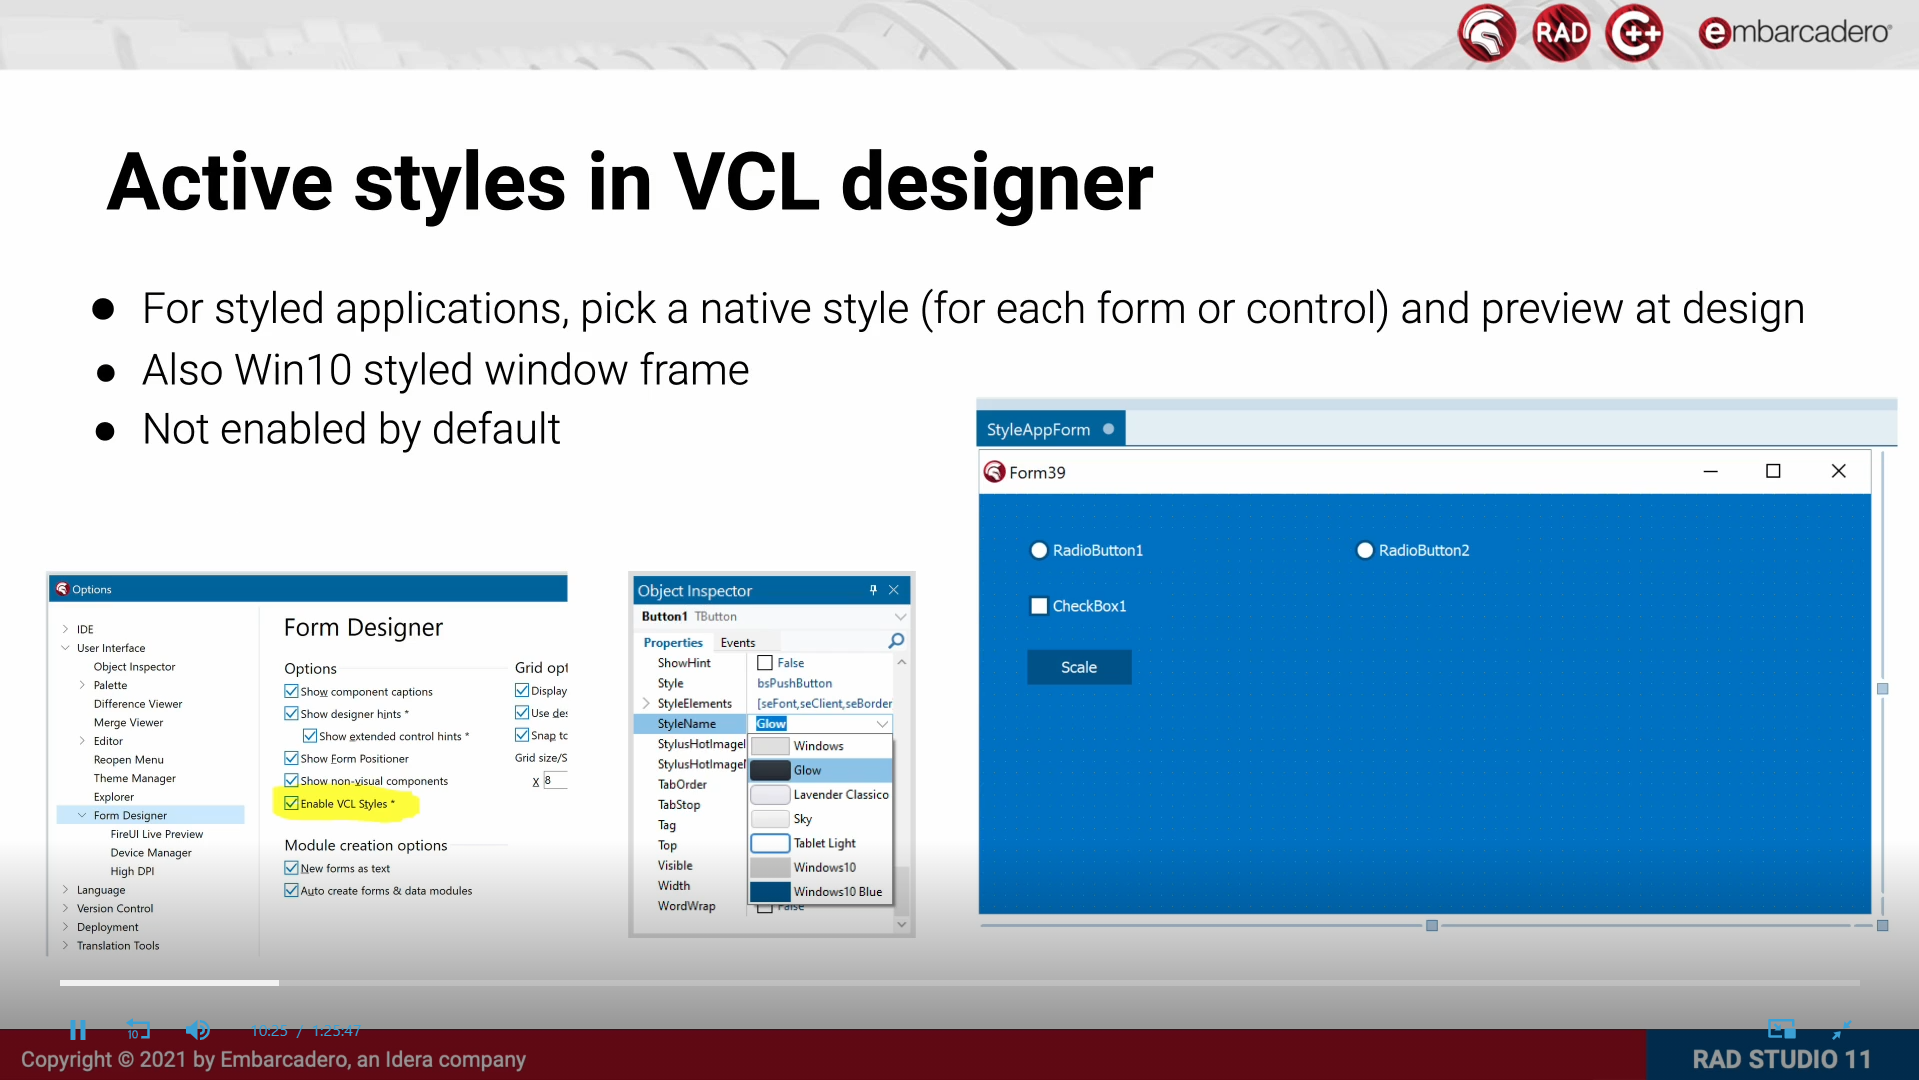This screenshot has height=1080, width=1919.
Task: Choose the Sky style option
Action: point(820,819)
